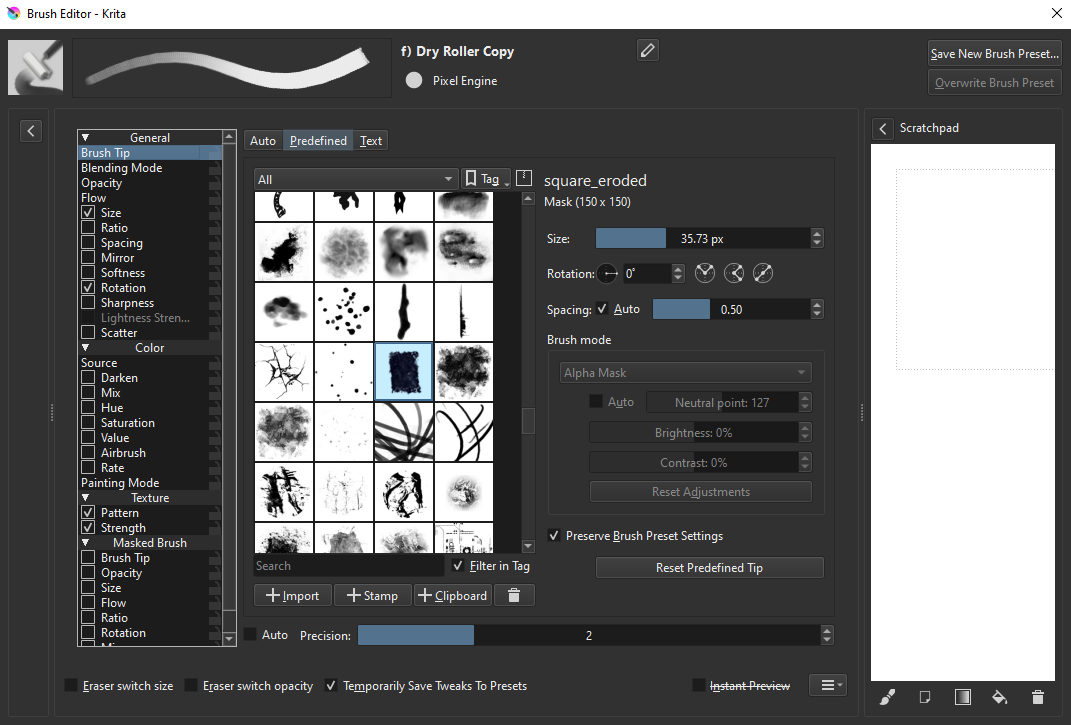1071x725 pixels.
Task: Switch to the Text brush tab
Action: click(x=371, y=141)
